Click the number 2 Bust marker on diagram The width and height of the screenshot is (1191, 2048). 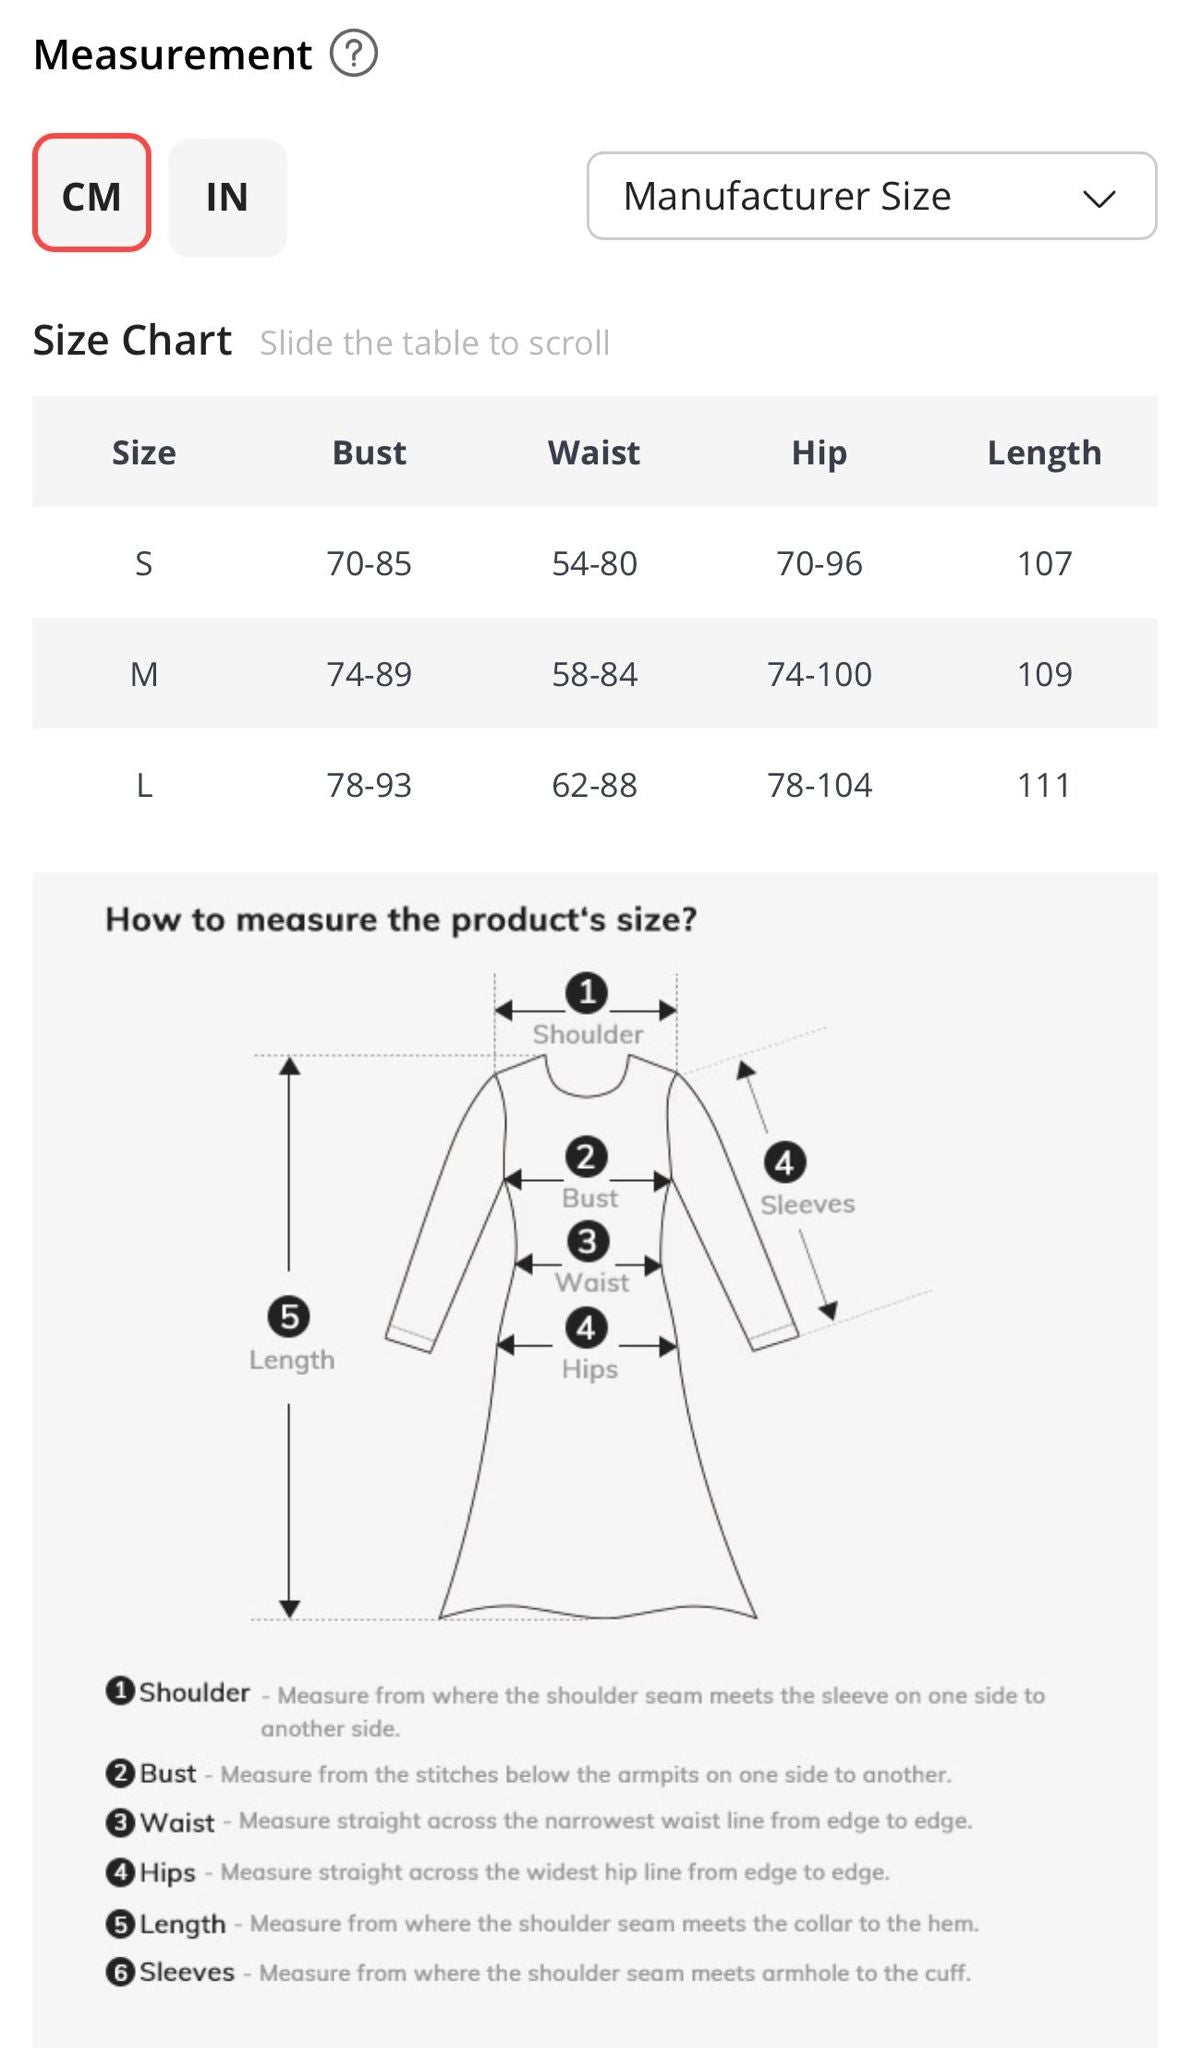tap(587, 1157)
